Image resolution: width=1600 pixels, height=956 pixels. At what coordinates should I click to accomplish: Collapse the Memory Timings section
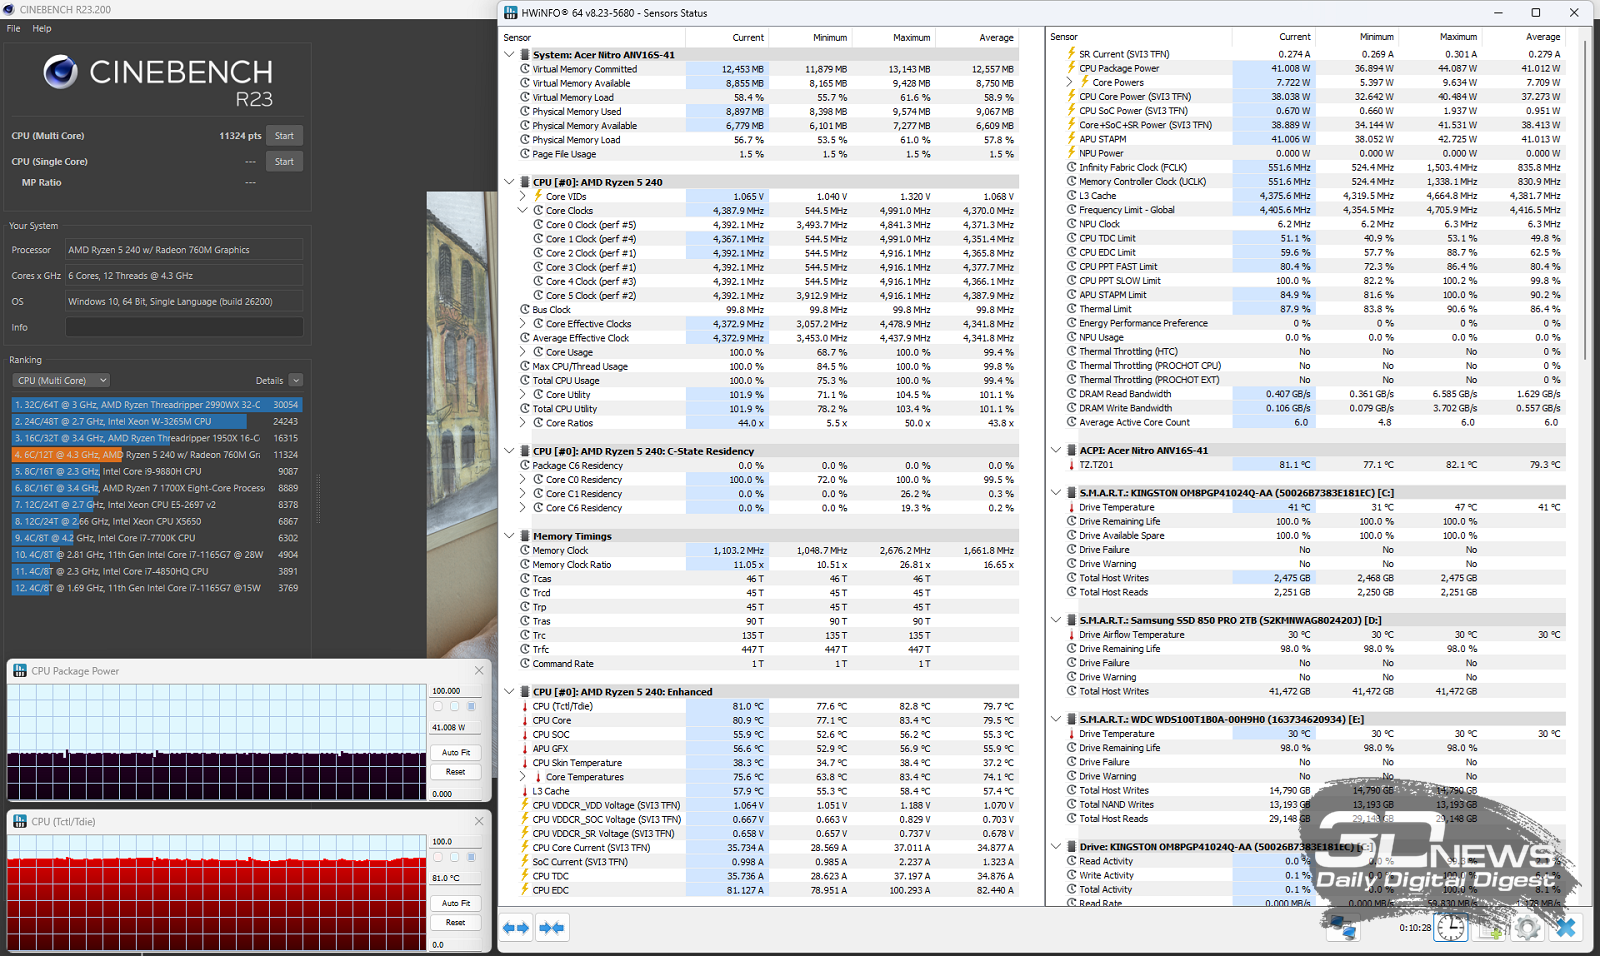click(x=509, y=536)
